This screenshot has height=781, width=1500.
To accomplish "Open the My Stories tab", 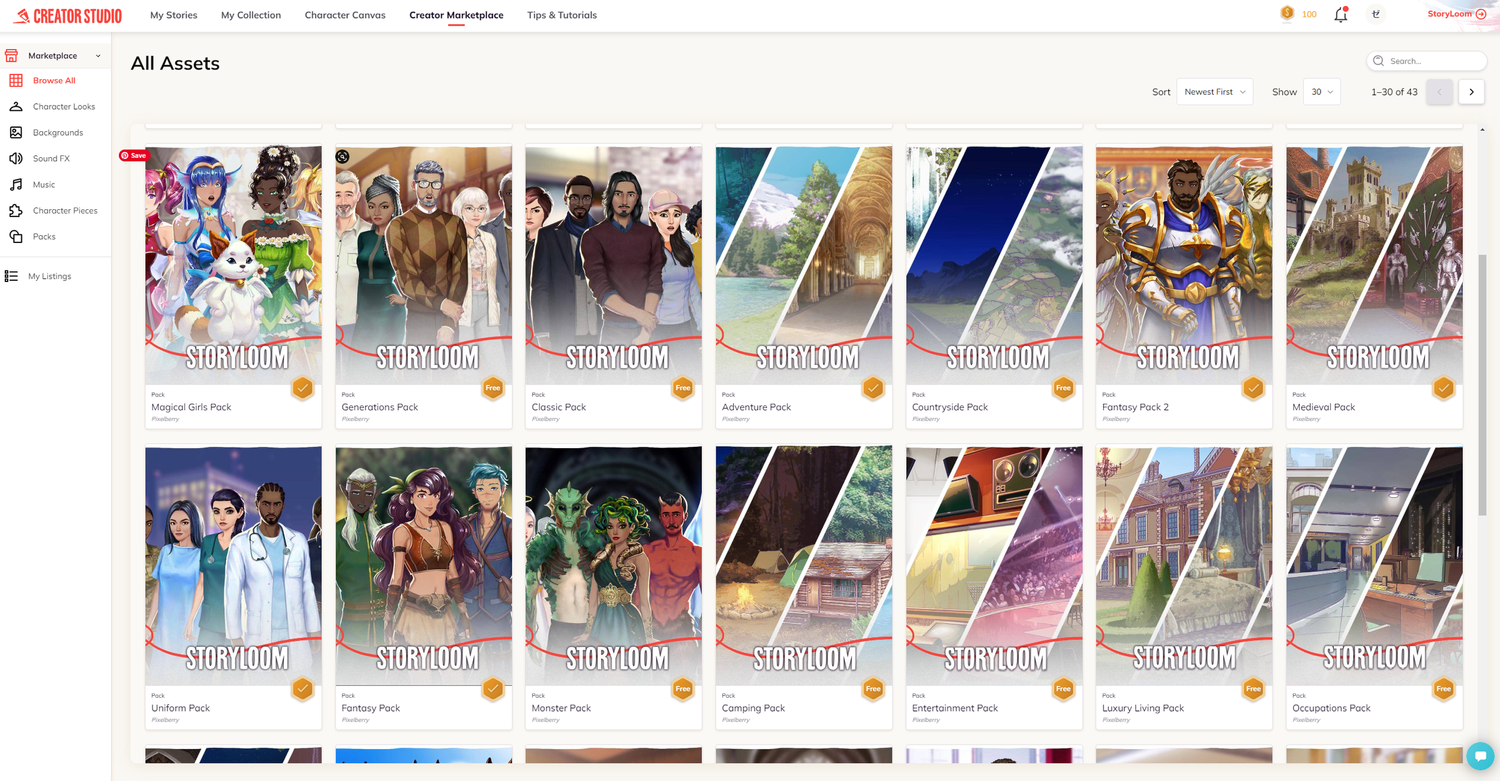I will pyautogui.click(x=174, y=15).
